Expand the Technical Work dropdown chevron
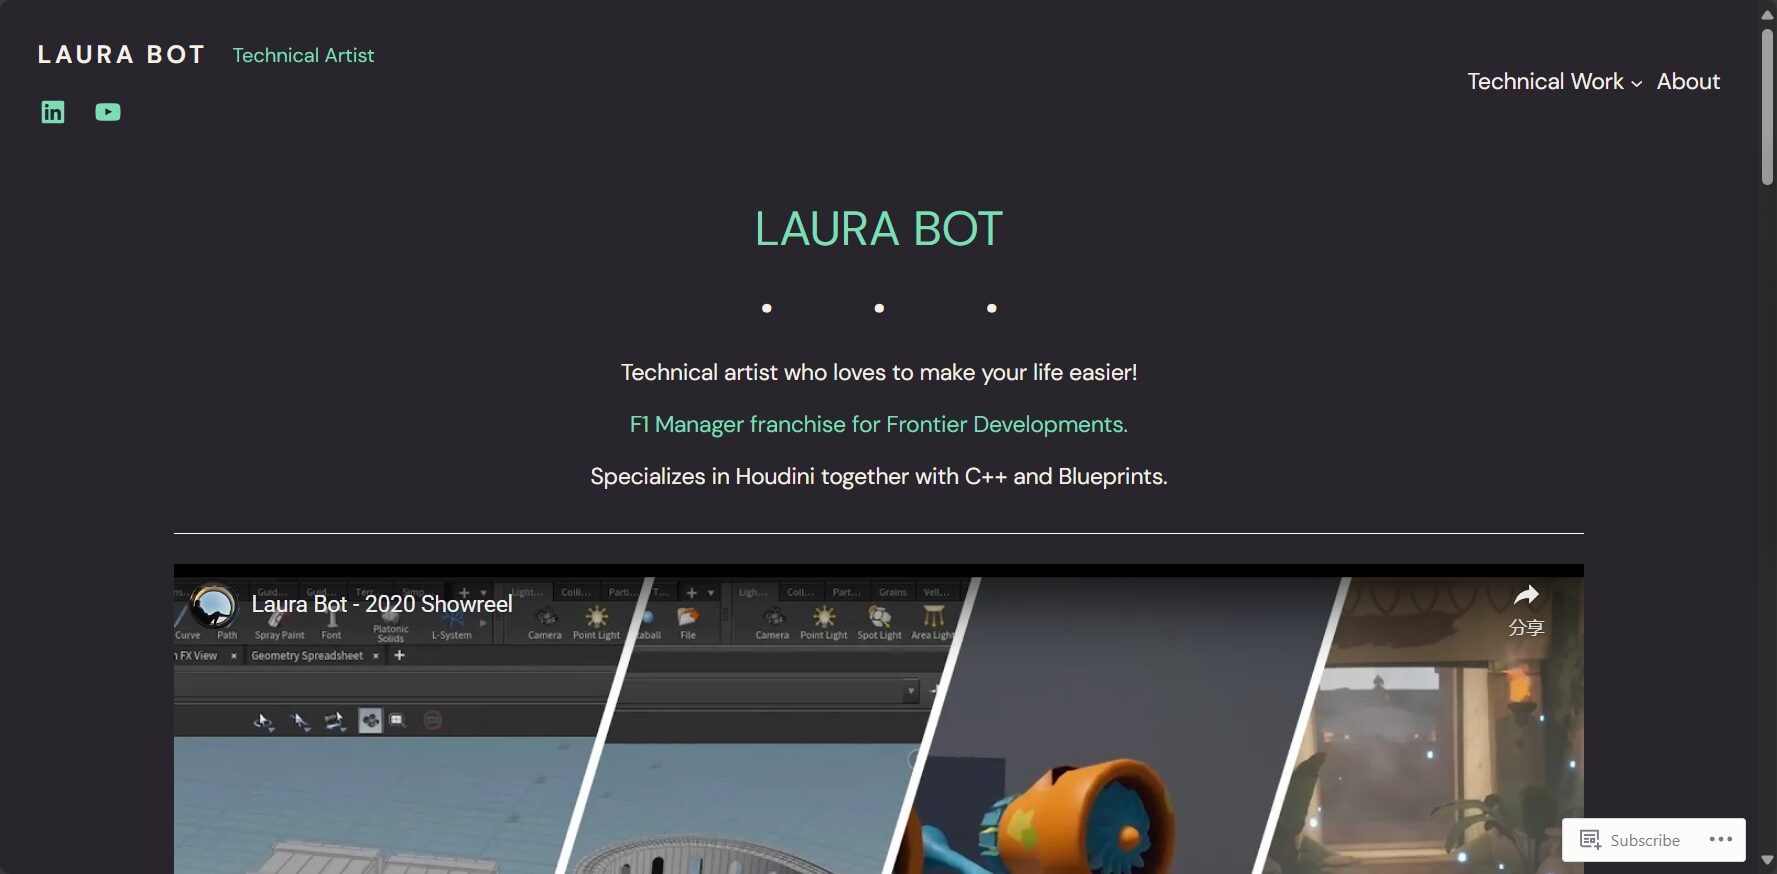1777x874 pixels. 1636,84
